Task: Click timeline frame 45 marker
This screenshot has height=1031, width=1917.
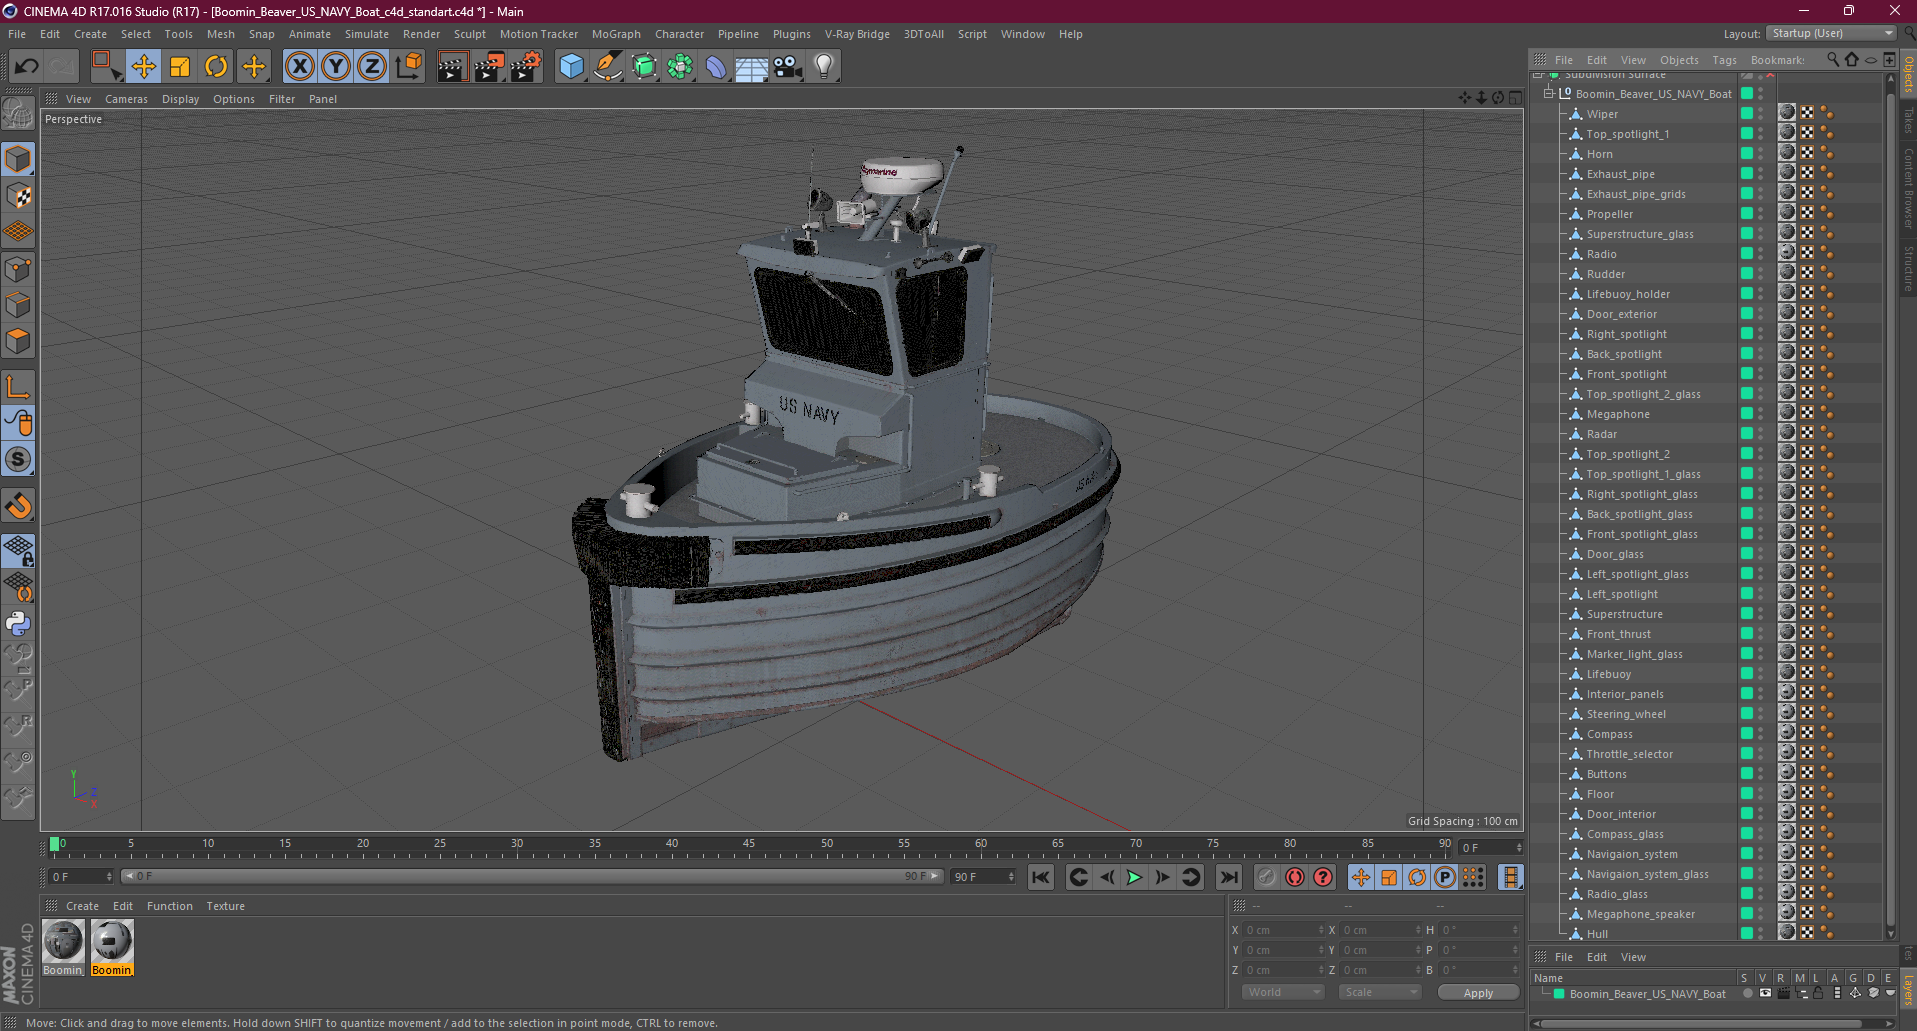Action: pyautogui.click(x=749, y=846)
